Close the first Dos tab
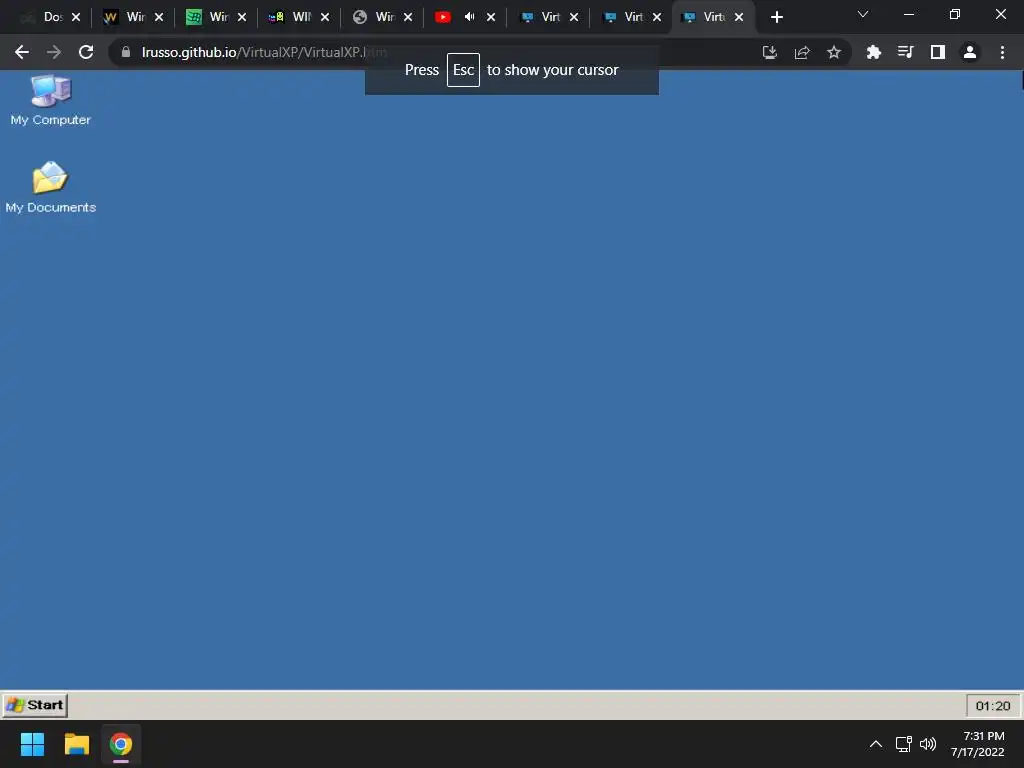This screenshot has height=768, width=1024. click(76, 17)
